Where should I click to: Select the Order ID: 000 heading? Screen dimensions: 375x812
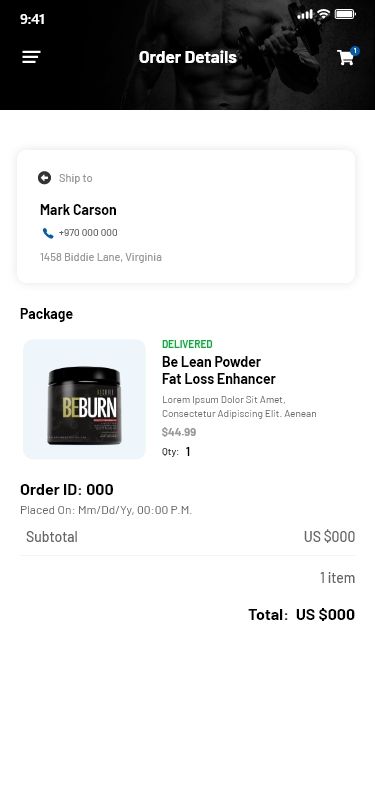[67, 489]
